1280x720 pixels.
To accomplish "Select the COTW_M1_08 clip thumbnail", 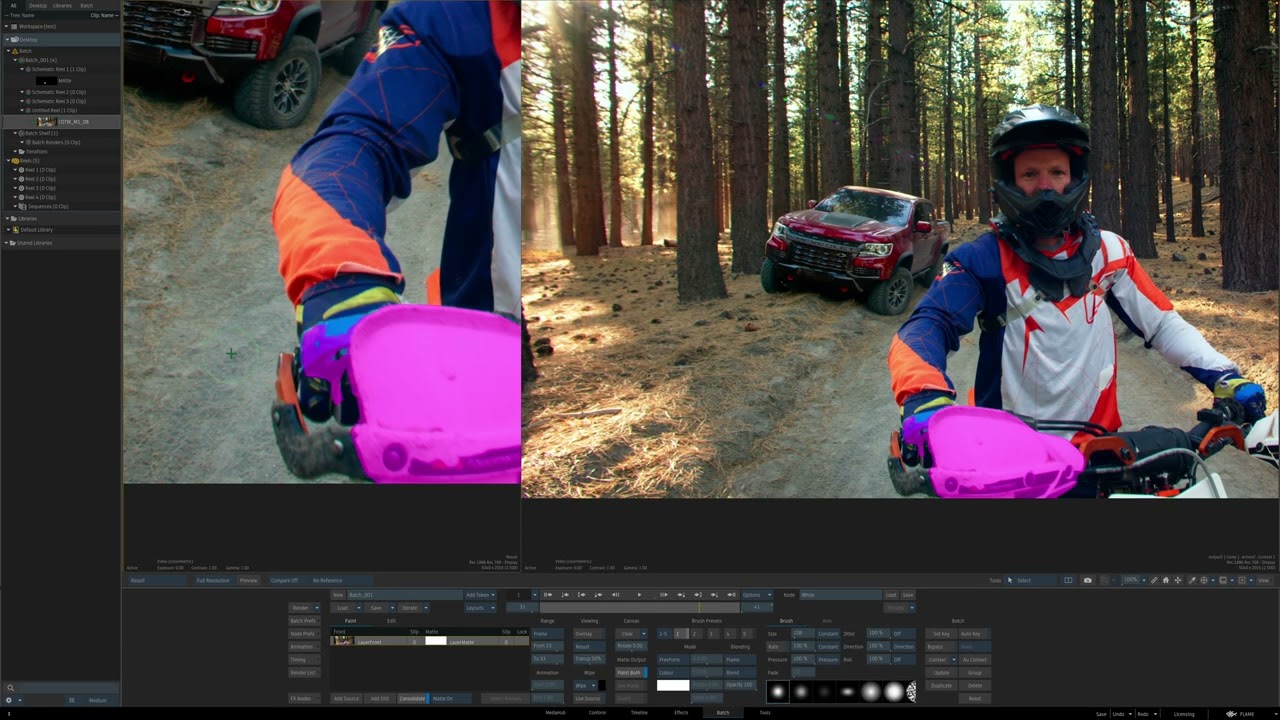I will pos(46,122).
